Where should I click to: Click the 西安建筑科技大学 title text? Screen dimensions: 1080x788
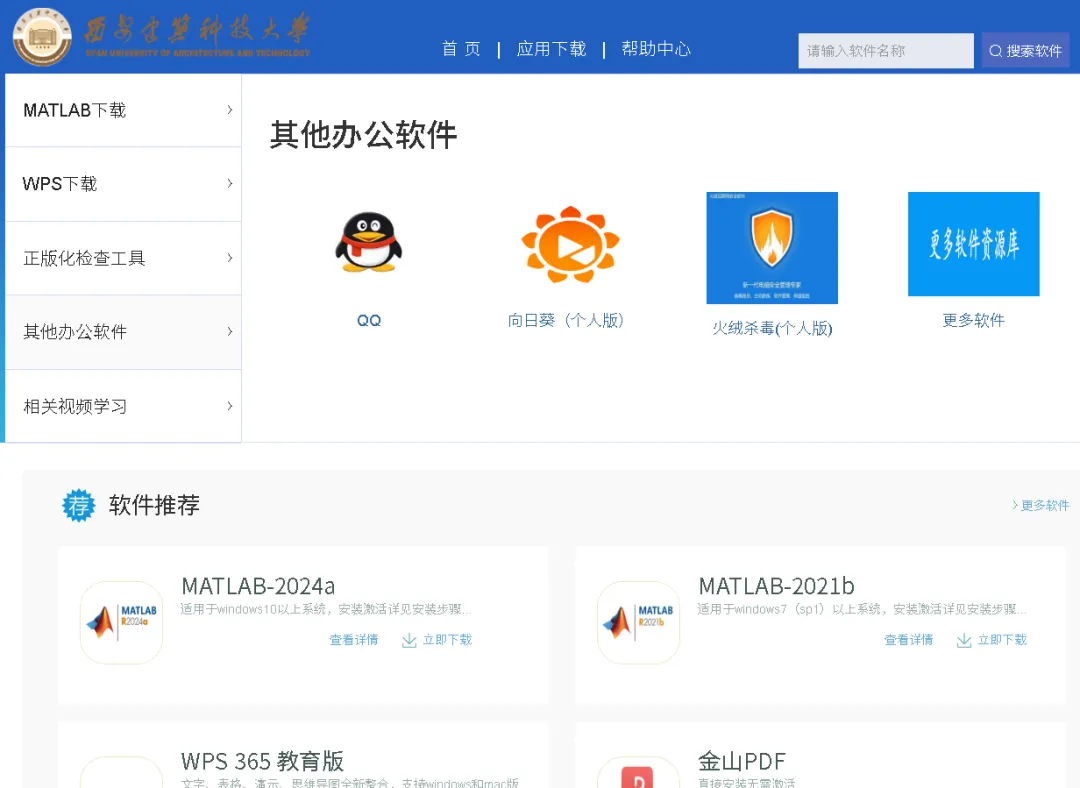click(197, 30)
